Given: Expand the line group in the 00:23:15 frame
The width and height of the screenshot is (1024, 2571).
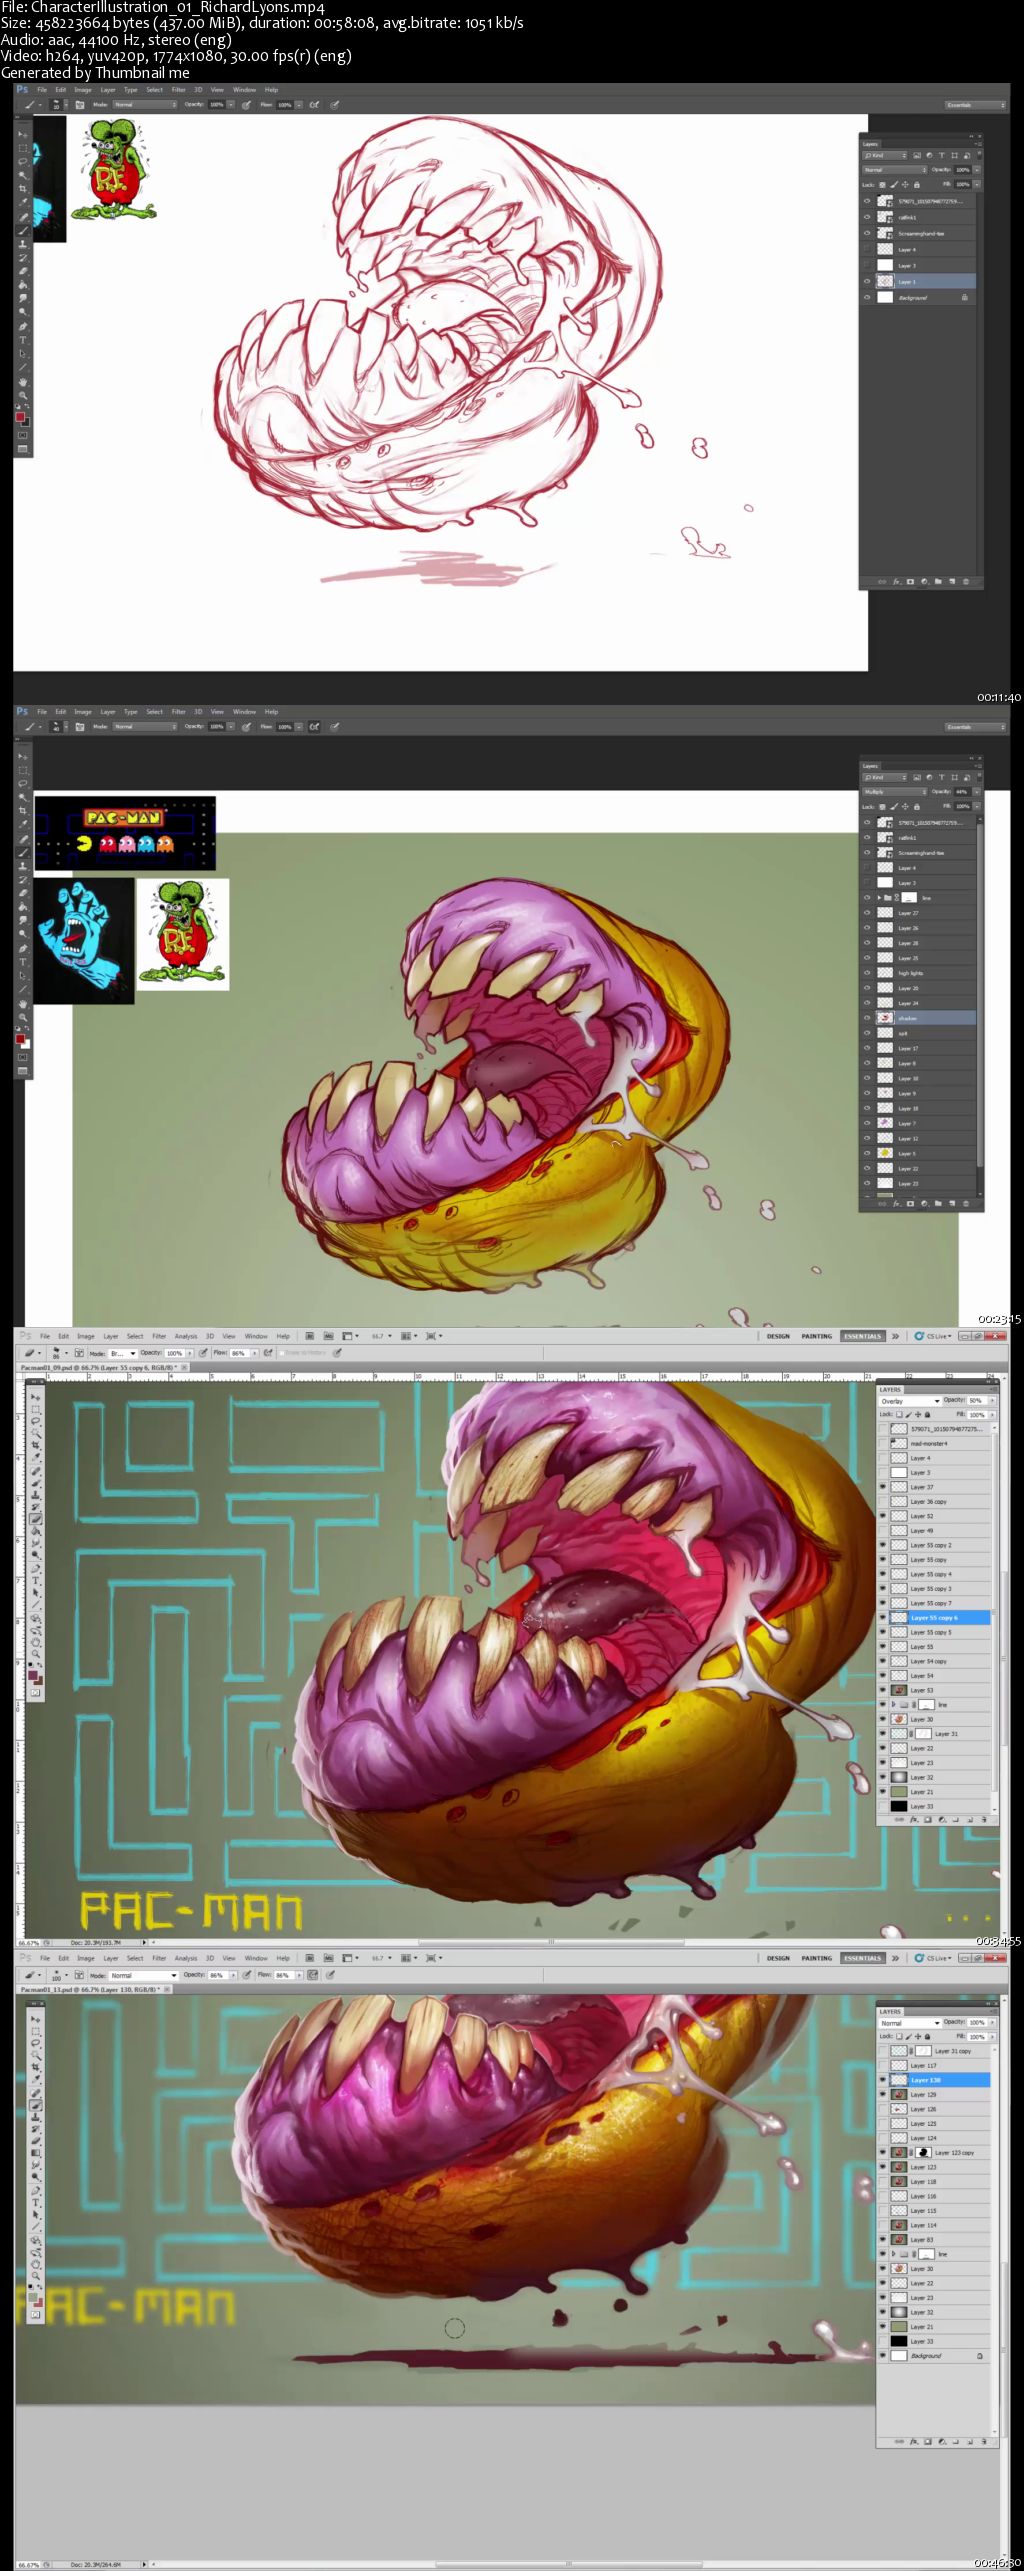Looking at the screenshot, I should [x=879, y=898].
